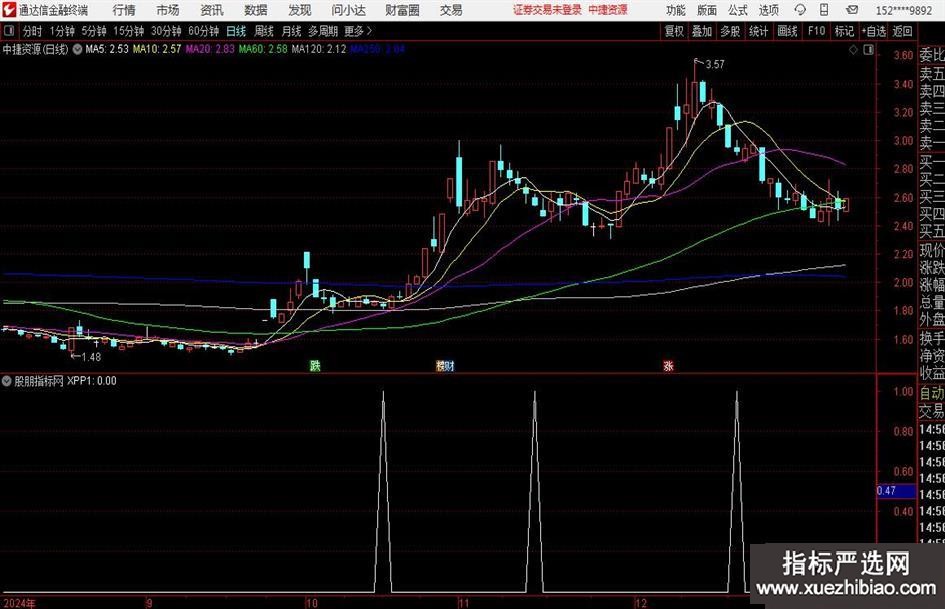Open the mail envelope icon

click(852, 10)
